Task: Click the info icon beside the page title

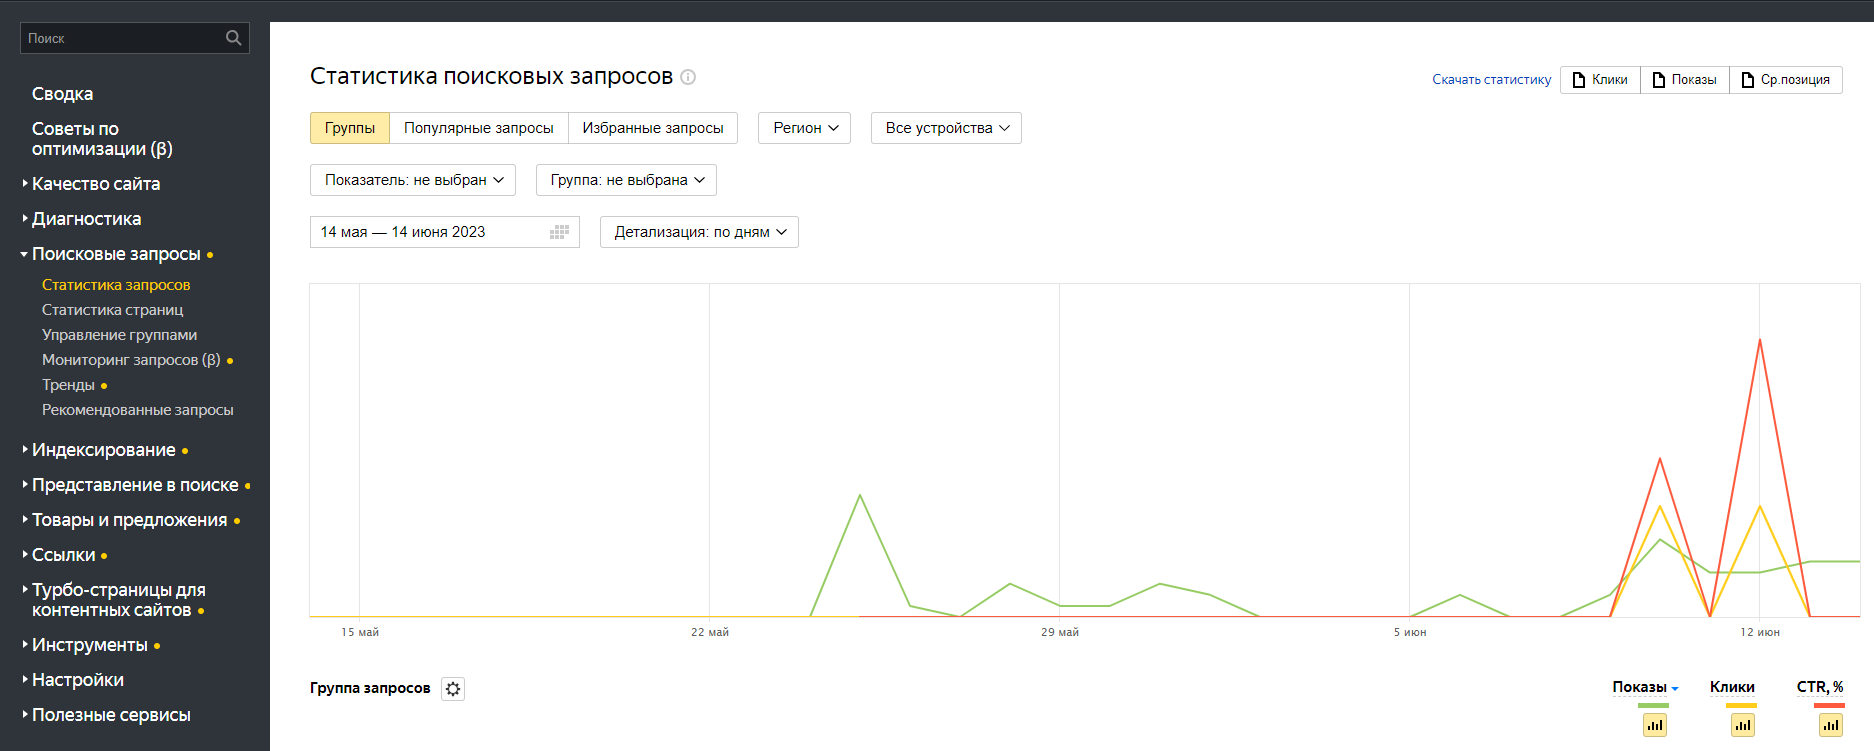Action: (x=688, y=77)
